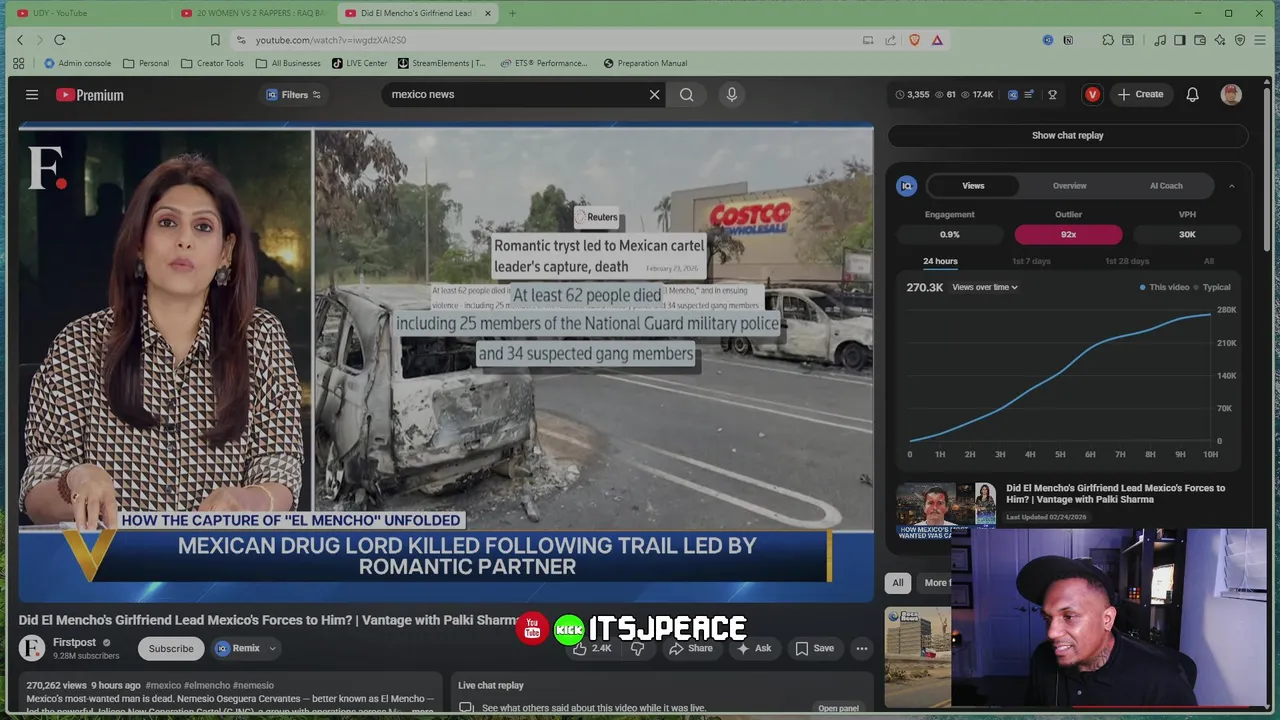1280x720 pixels.
Task: Click Open panel for live chat replay
Action: pyautogui.click(x=838, y=708)
